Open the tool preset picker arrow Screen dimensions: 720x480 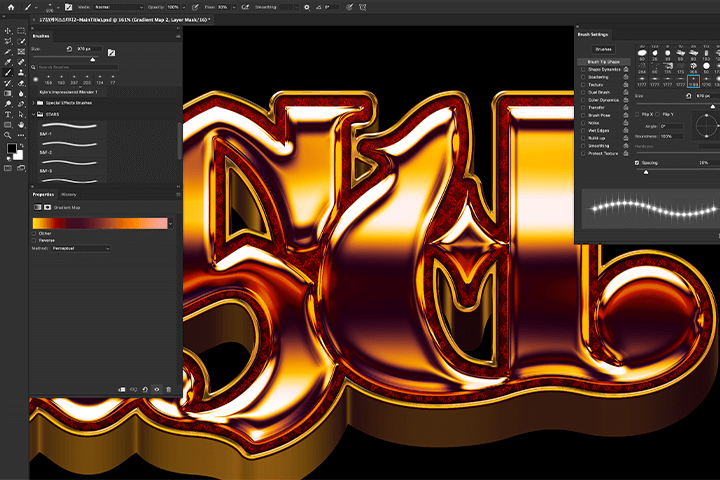(x=36, y=7)
